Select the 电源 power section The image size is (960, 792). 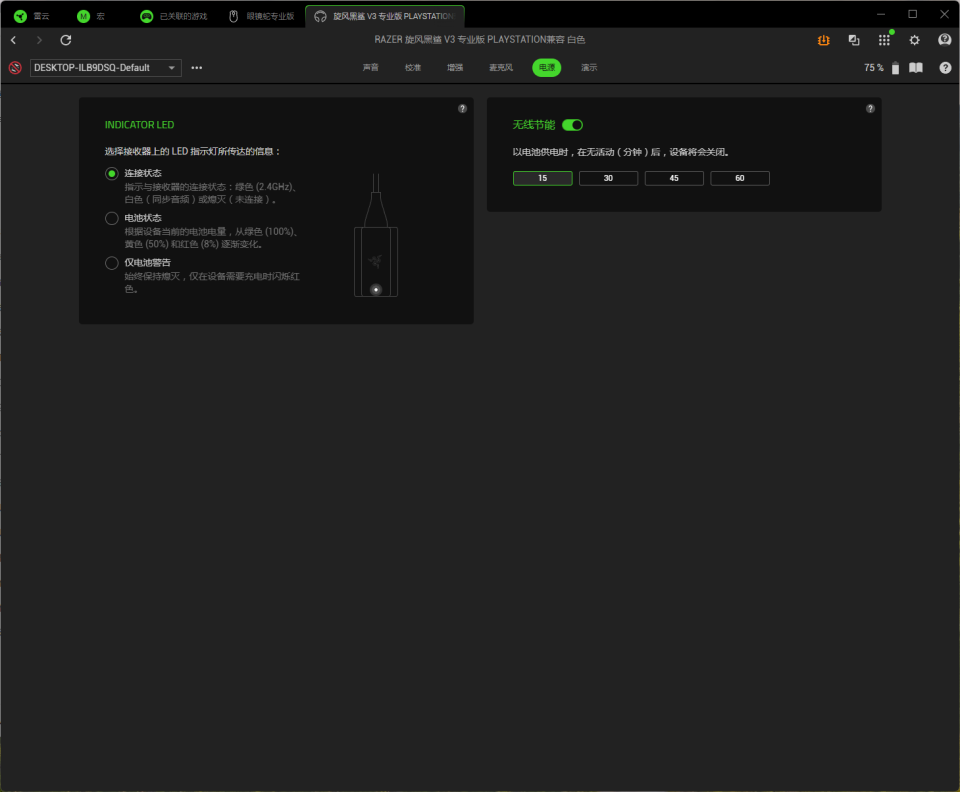tap(547, 68)
